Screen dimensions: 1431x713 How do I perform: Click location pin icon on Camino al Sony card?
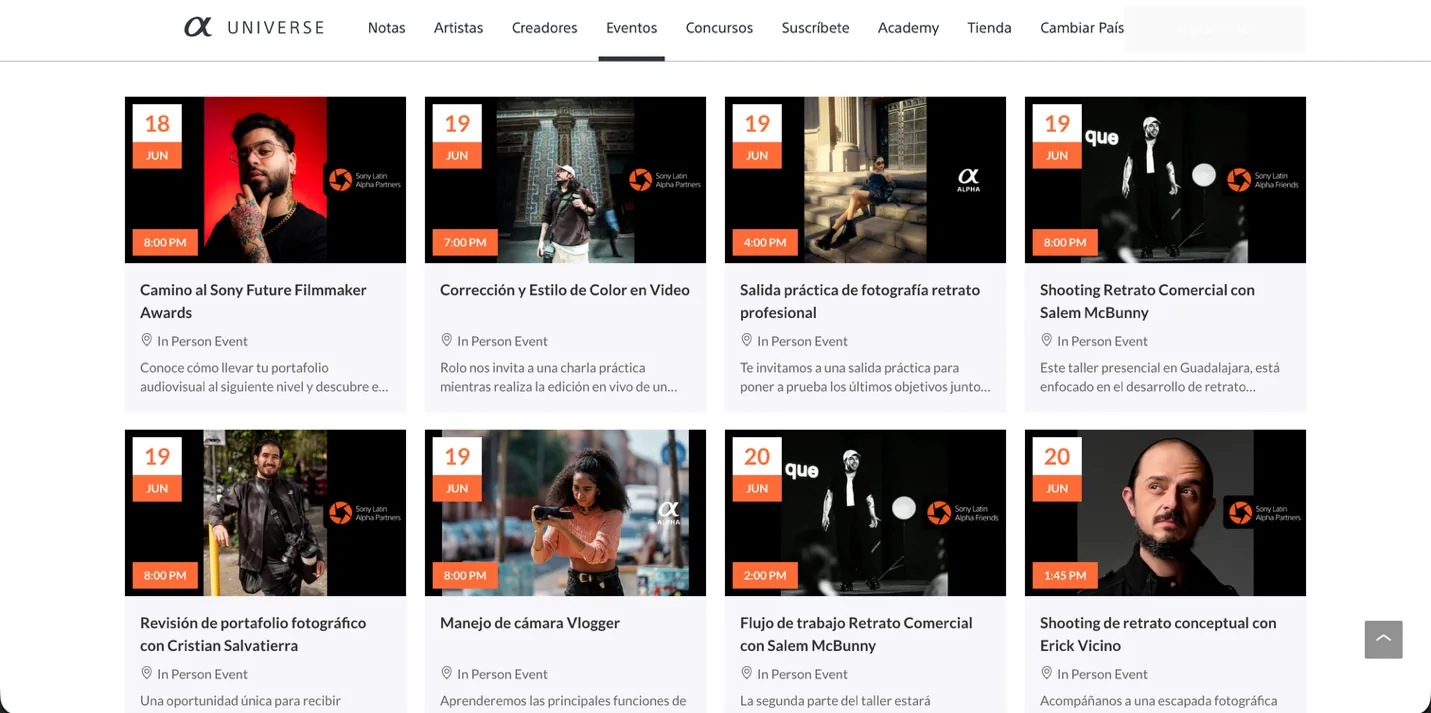146,340
